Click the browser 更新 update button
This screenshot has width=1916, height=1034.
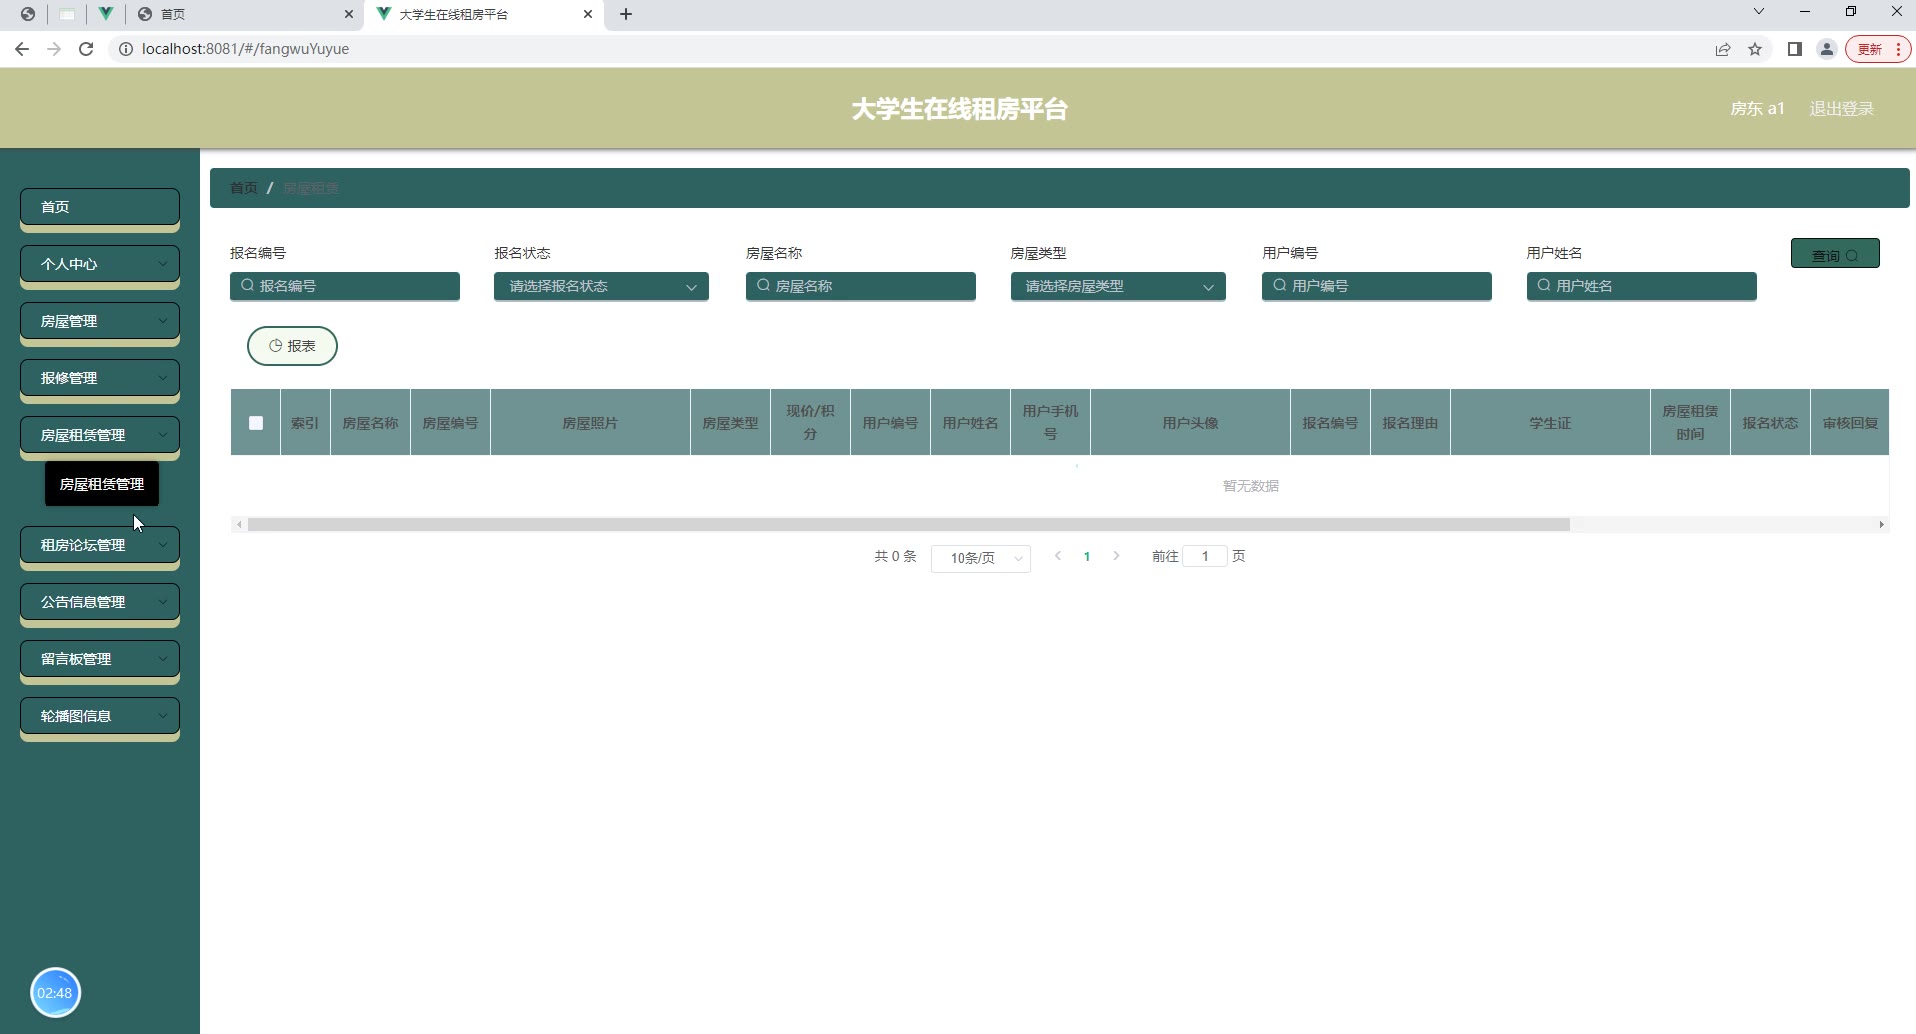point(1878,49)
